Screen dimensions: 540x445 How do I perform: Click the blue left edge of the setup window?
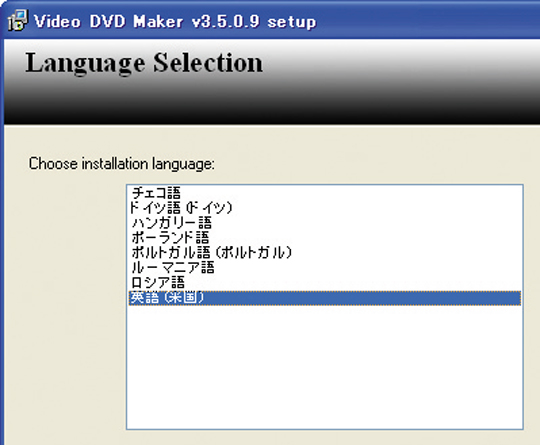pos(2,241)
